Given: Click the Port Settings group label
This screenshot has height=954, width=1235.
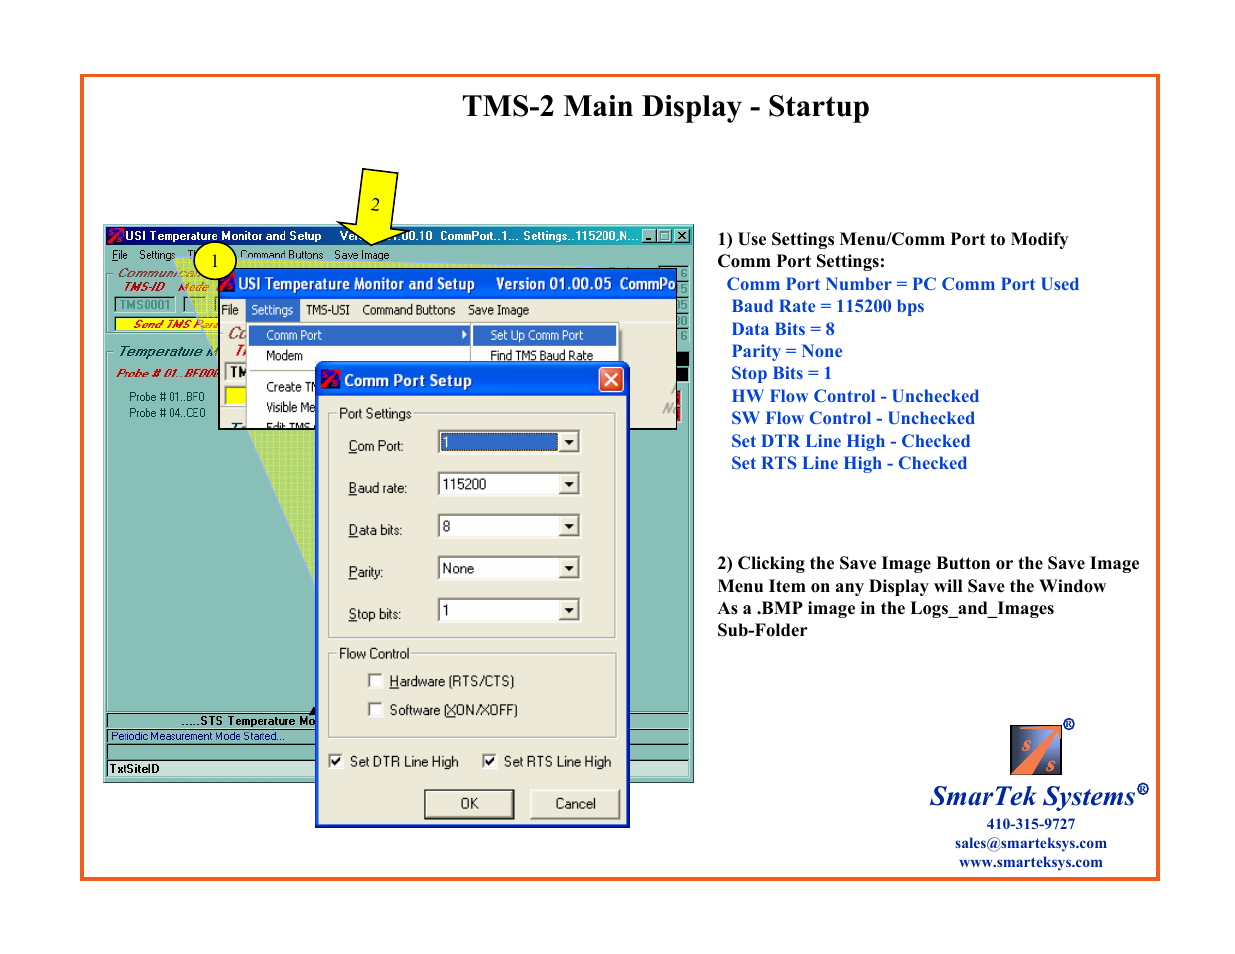Looking at the screenshot, I should (x=375, y=413).
